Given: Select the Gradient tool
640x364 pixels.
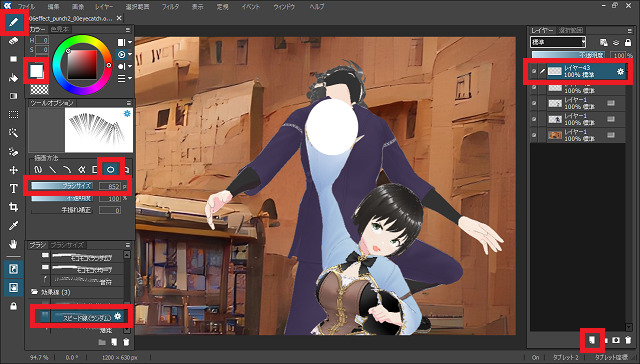Looking at the screenshot, I should pos(13,96).
